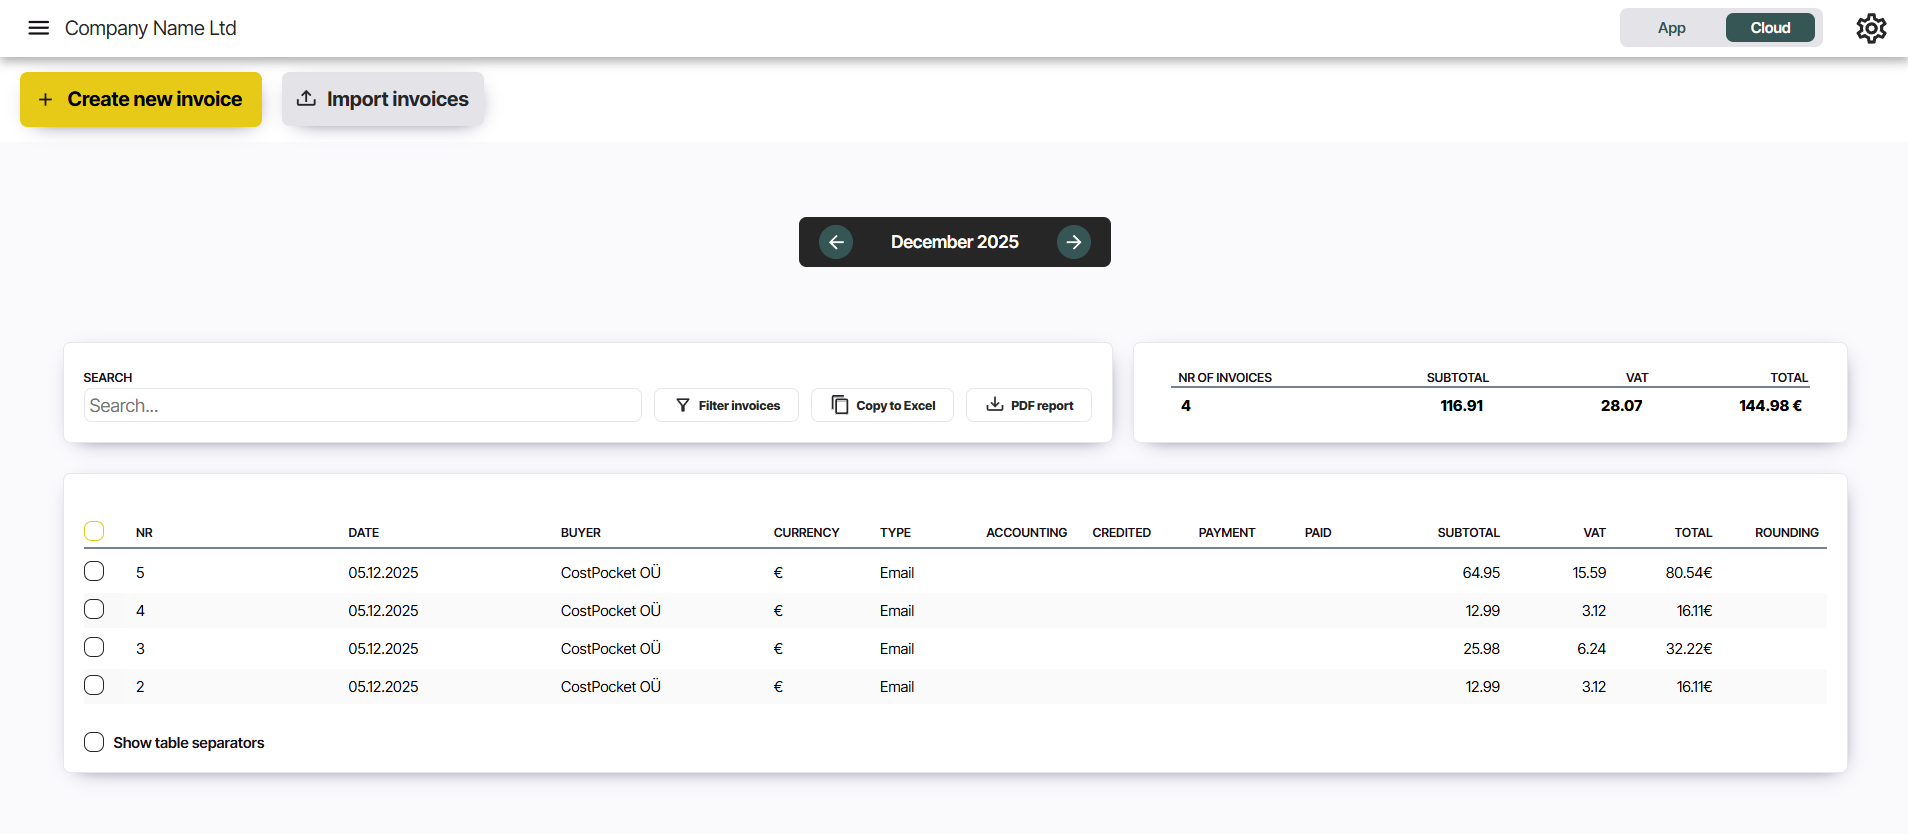Click the Filter invoices funnel icon
This screenshot has height=834, width=1908.
[x=683, y=405]
